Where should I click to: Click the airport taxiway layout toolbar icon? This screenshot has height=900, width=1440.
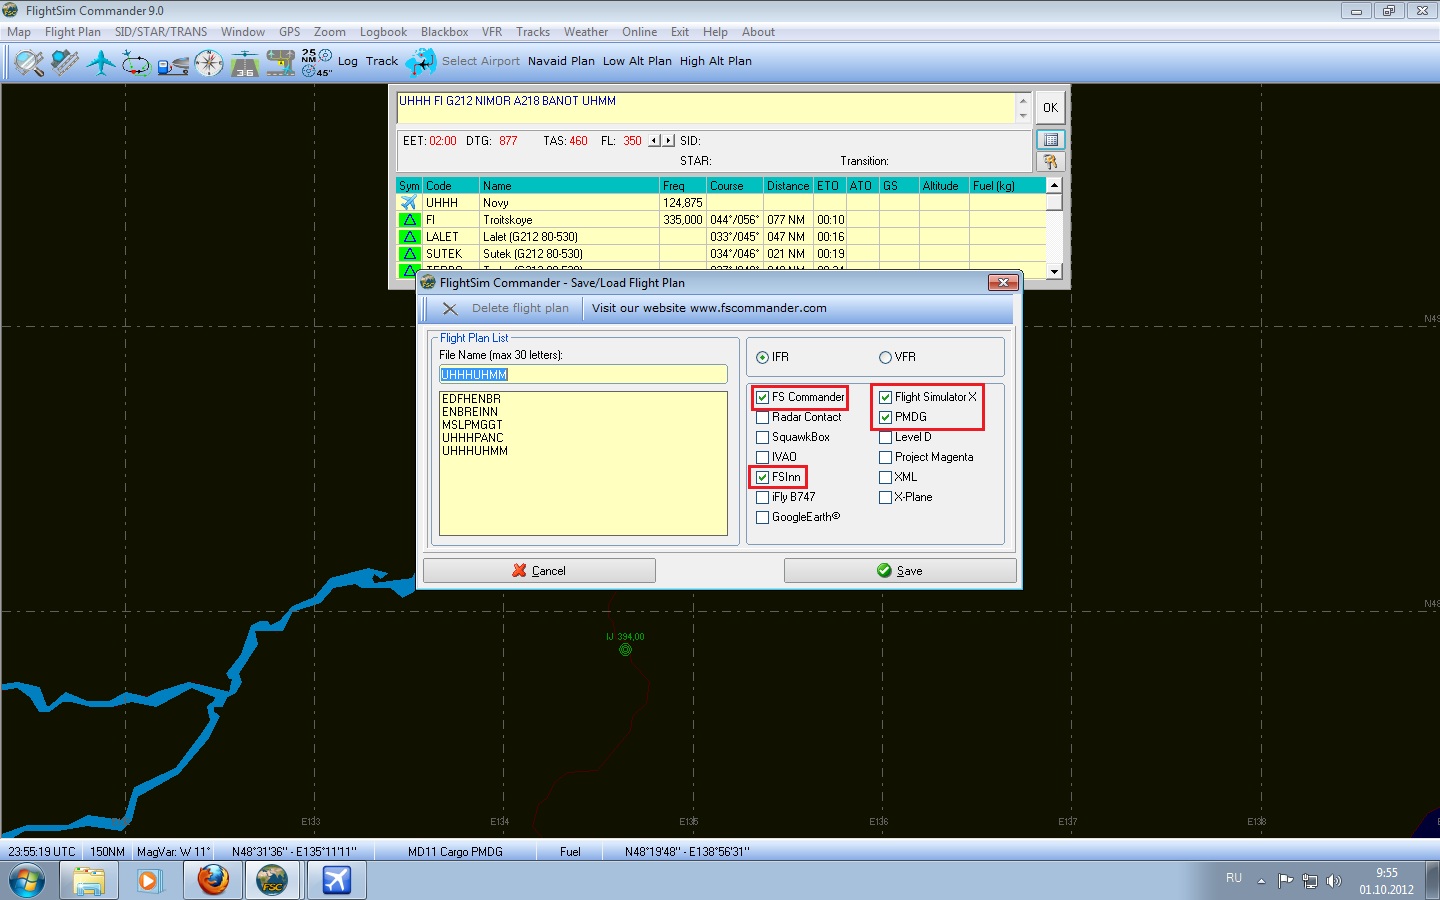[281, 64]
